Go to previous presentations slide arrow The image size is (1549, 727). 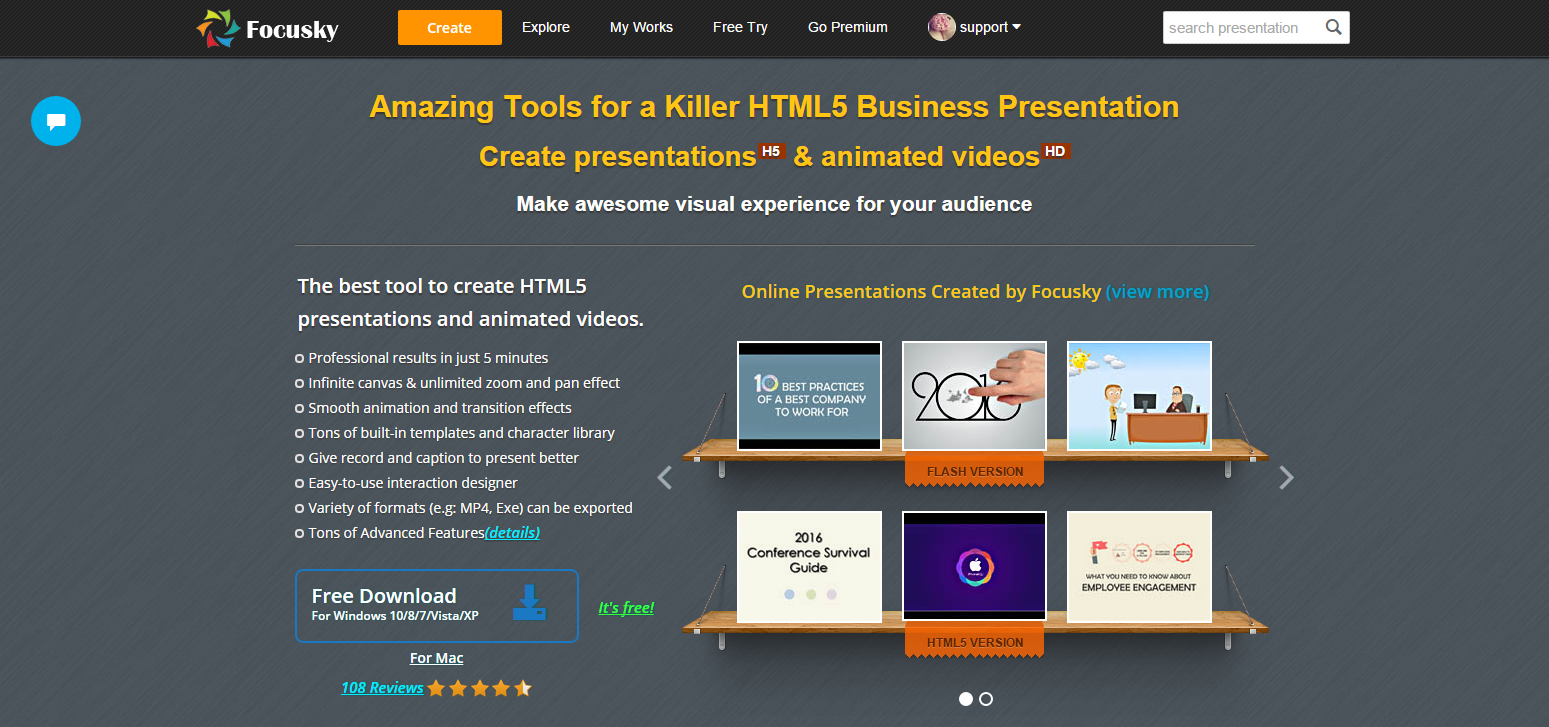click(x=665, y=478)
